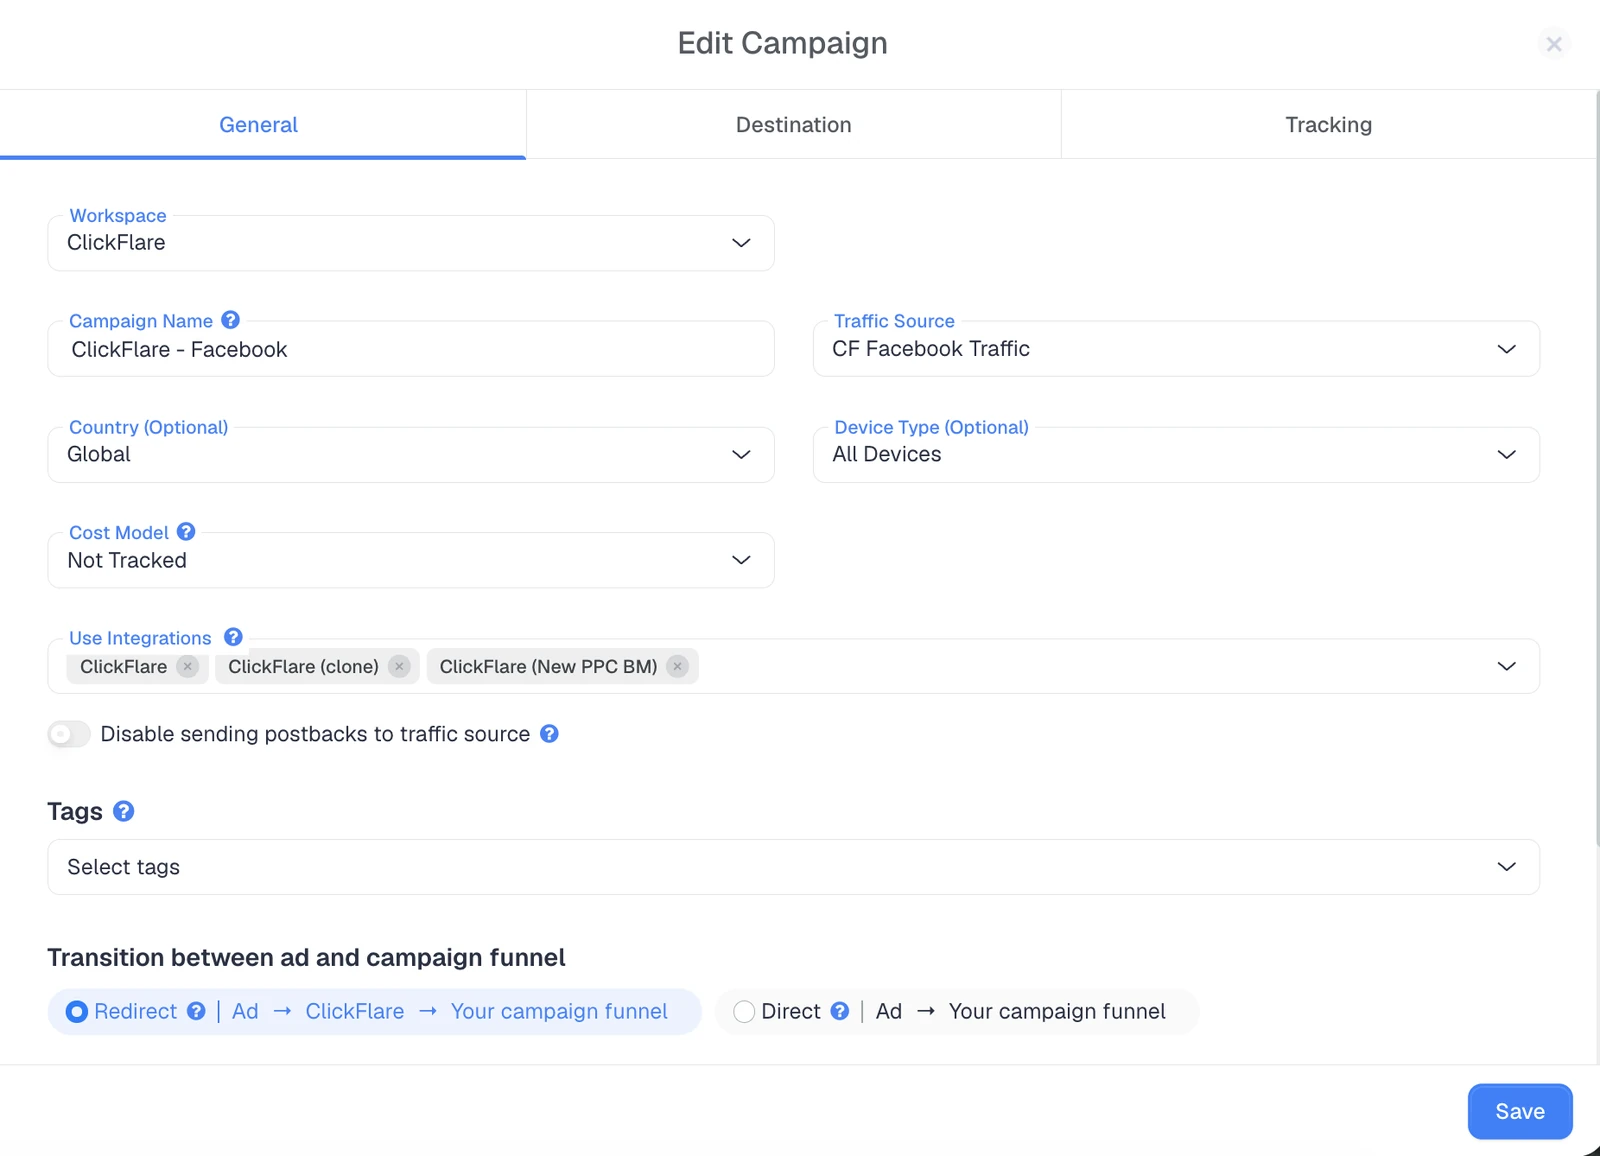Open the Country (Optional) dropdown
Screen dimensions: 1600x1156
(411, 455)
